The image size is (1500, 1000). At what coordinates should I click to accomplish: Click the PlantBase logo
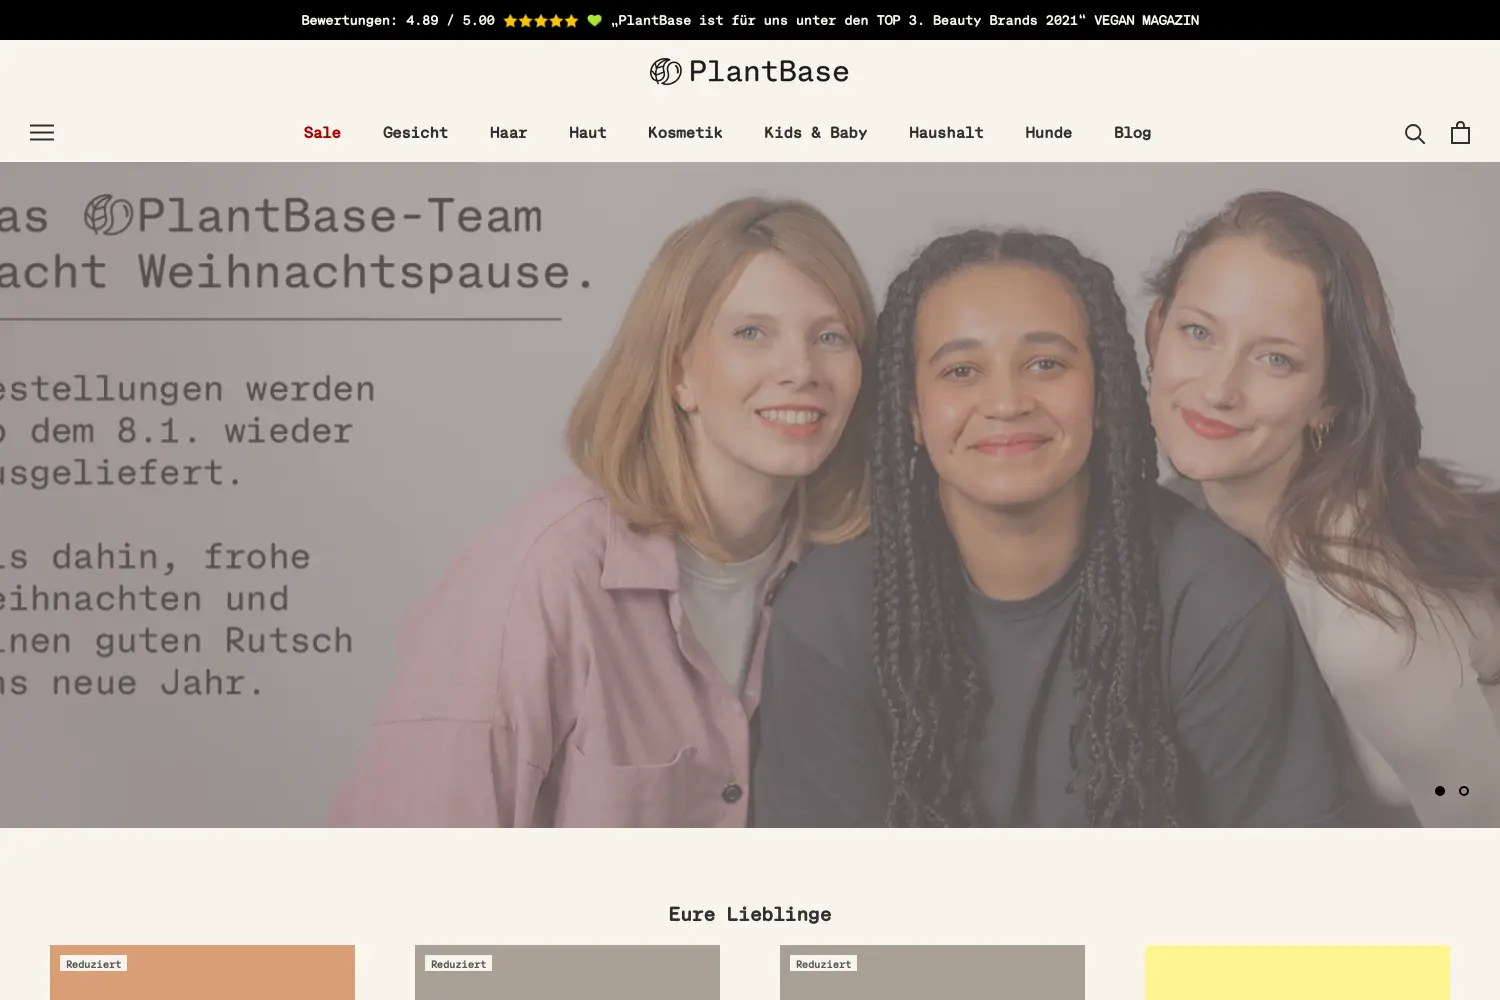coord(749,71)
